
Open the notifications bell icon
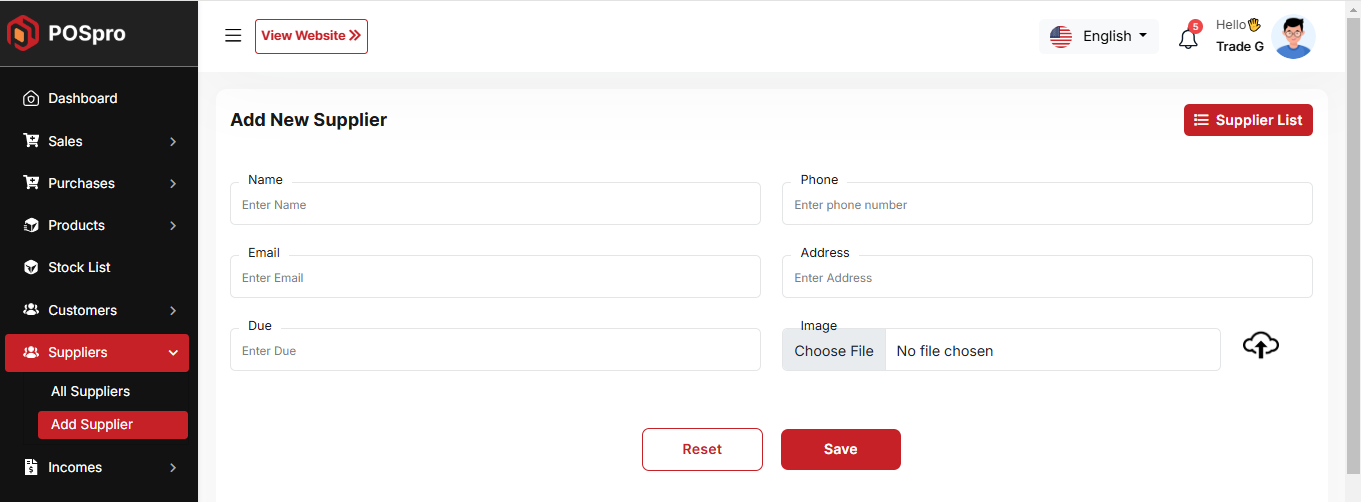(1188, 38)
